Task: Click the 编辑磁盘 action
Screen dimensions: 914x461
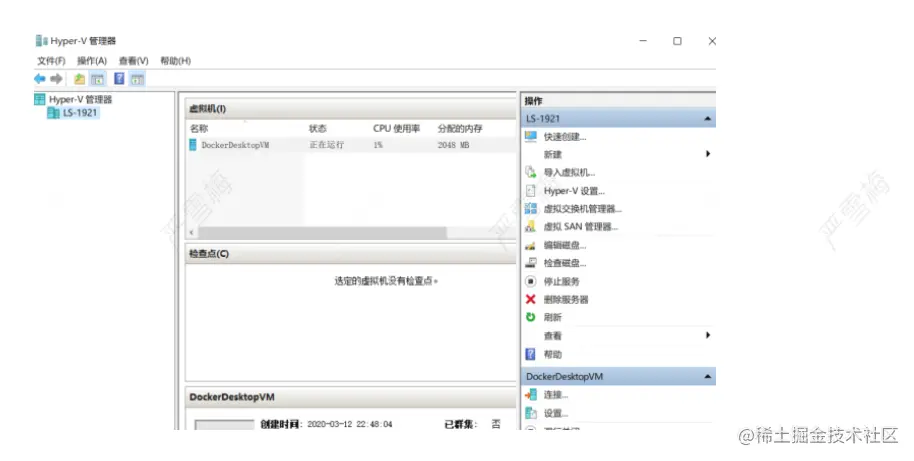Action: click(x=565, y=245)
